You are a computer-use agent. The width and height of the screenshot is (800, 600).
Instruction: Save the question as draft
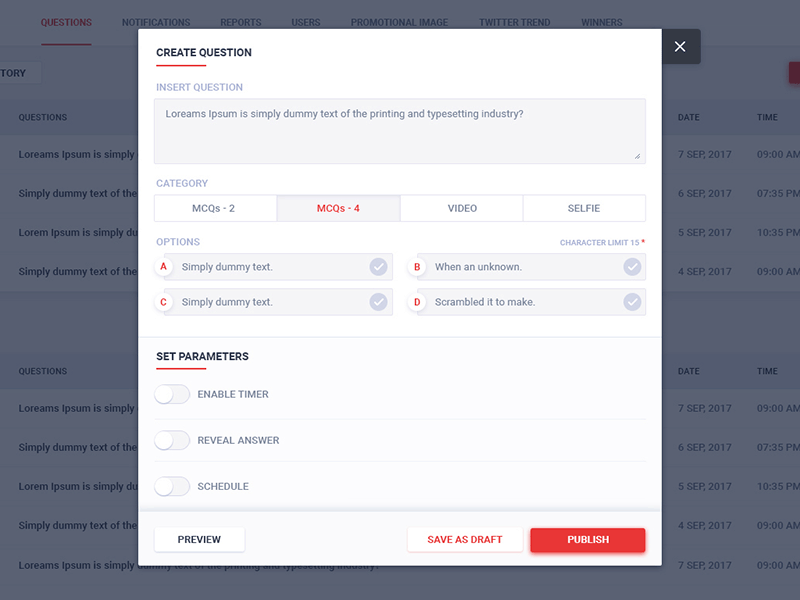[465, 539]
